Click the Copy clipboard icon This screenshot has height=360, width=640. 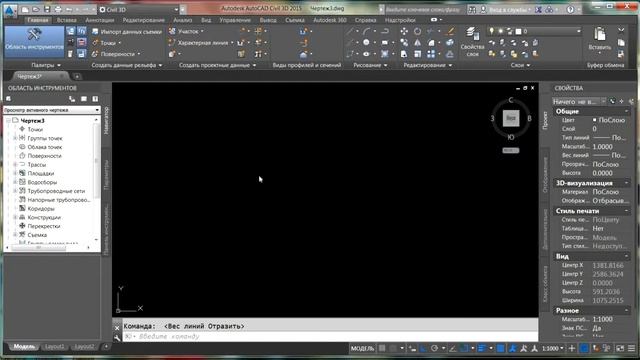tap(621, 42)
